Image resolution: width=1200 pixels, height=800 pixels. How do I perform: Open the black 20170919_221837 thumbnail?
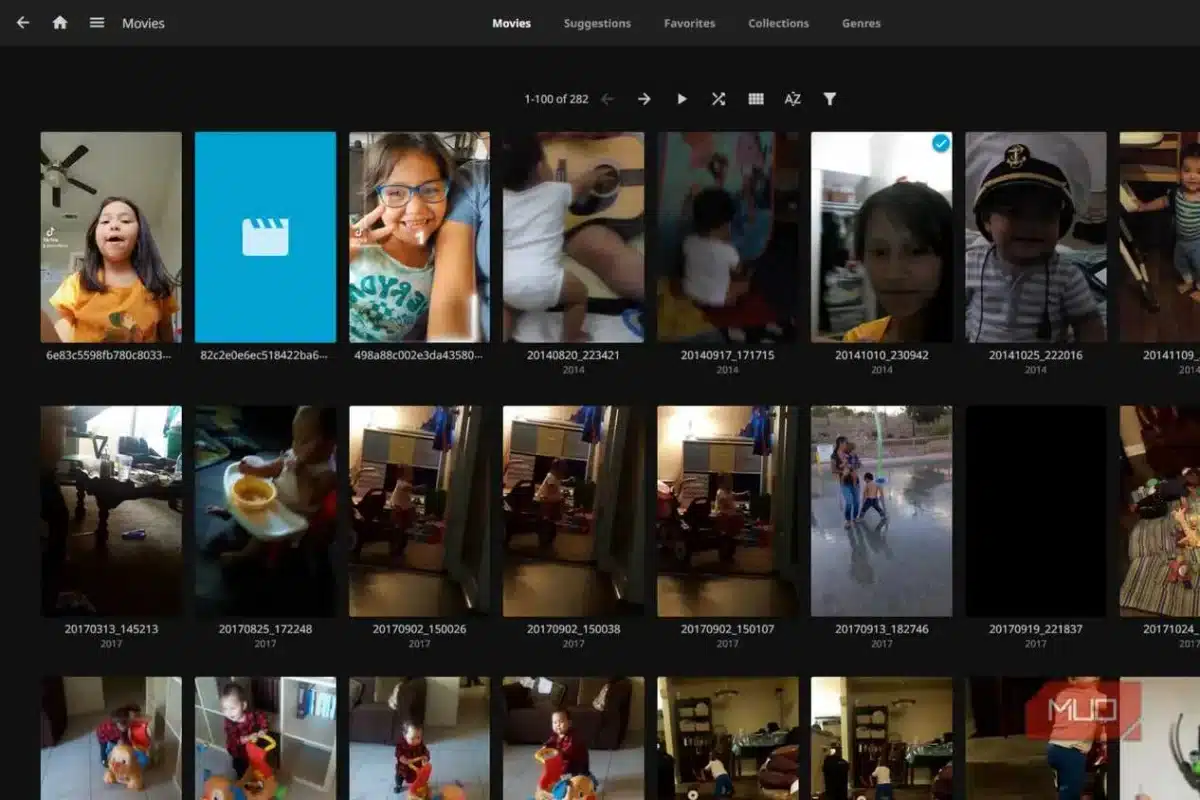1035,511
